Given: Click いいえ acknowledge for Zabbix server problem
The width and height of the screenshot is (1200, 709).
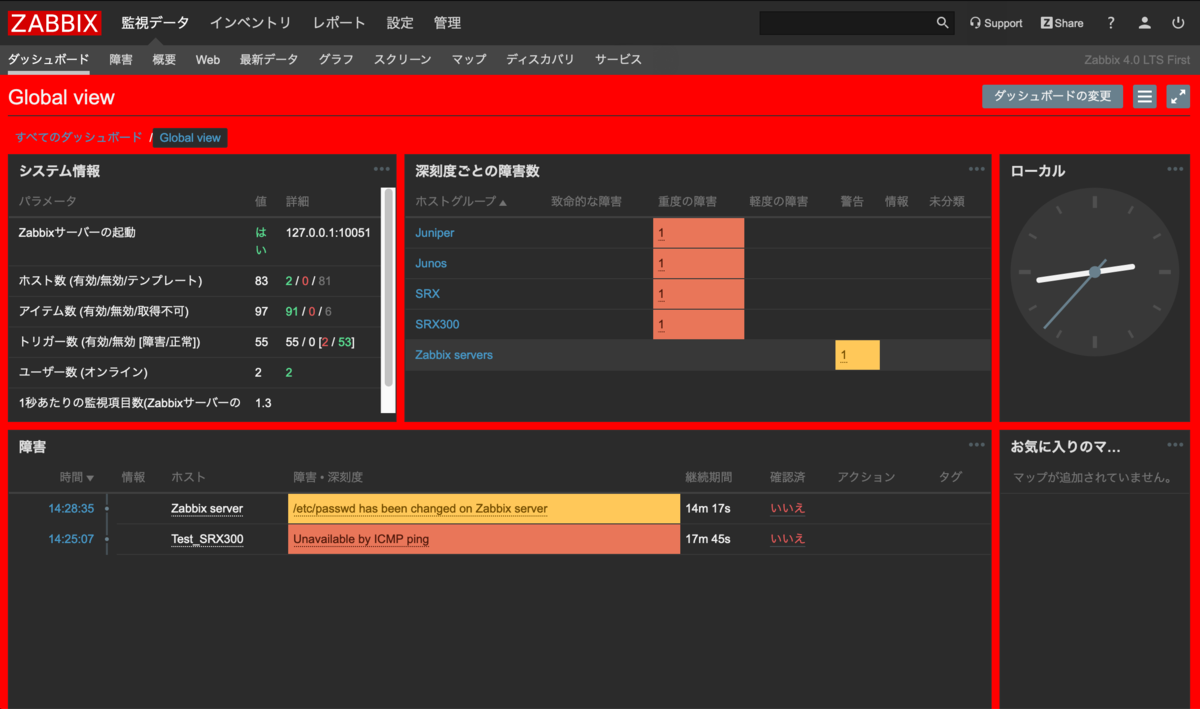Looking at the screenshot, I should (788, 508).
